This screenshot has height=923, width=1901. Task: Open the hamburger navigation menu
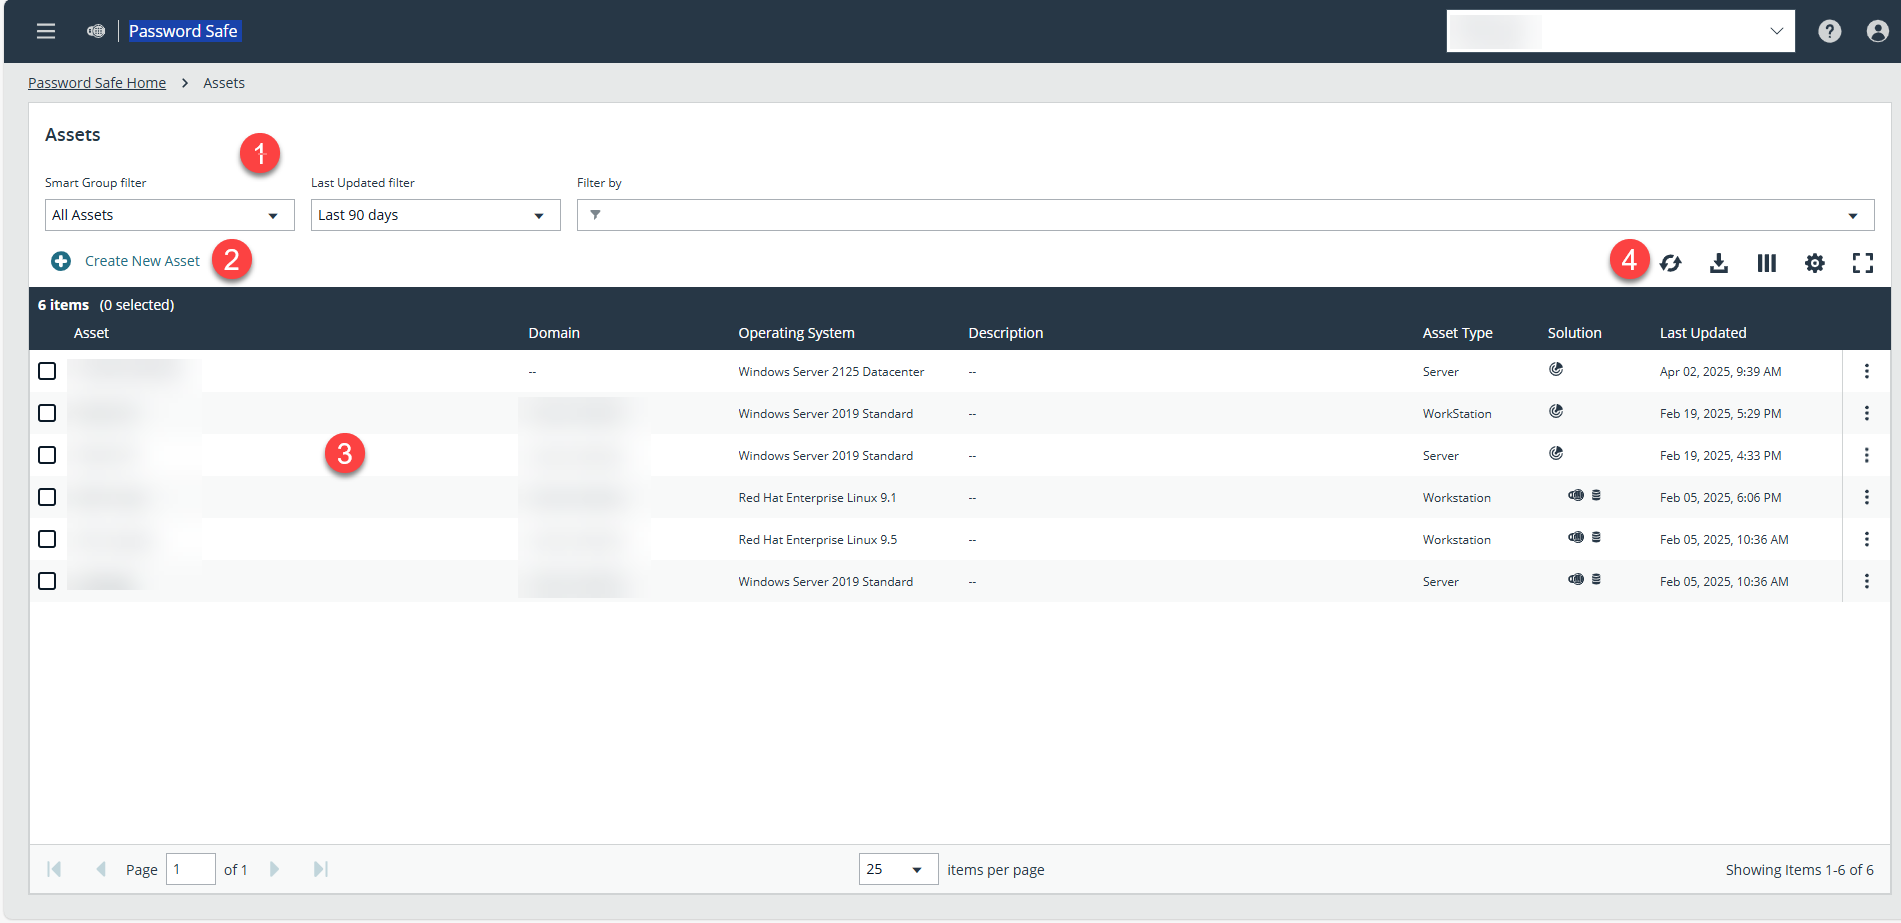[x=46, y=31]
